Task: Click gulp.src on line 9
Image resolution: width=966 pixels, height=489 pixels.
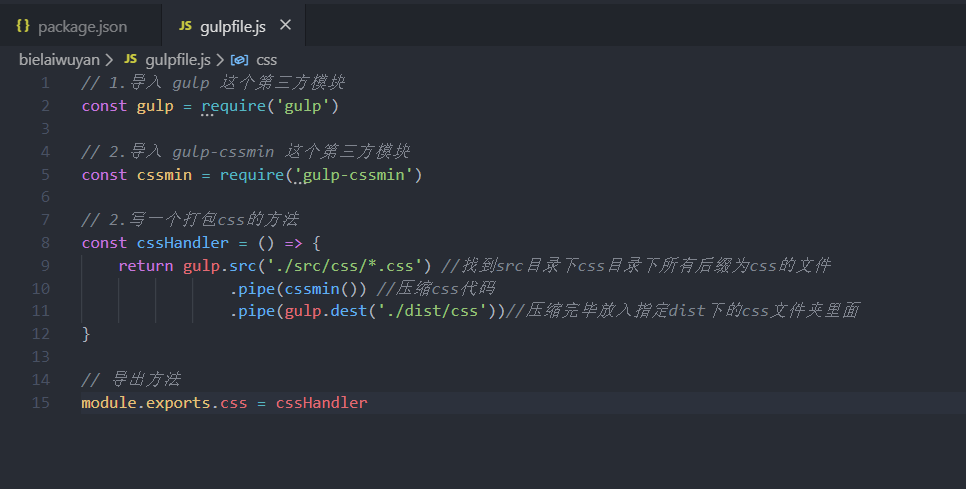Action: [219, 266]
